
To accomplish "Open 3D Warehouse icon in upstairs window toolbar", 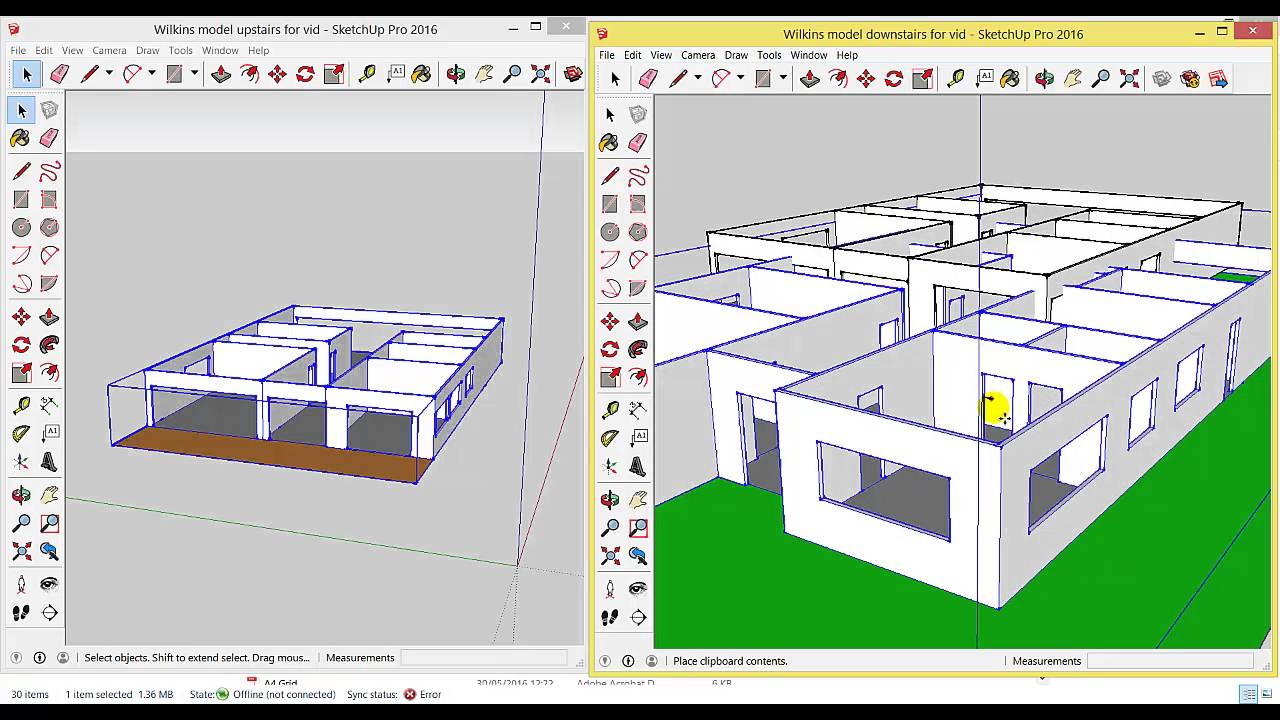I will click(x=573, y=74).
